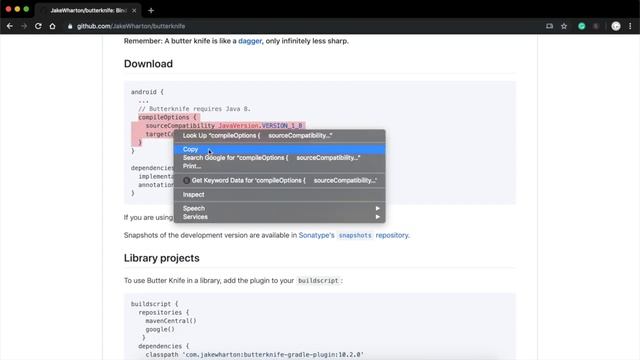Screen dimensions: 640x360
Task: Select Print... in the context menu
Action: click(x=280, y=166)
